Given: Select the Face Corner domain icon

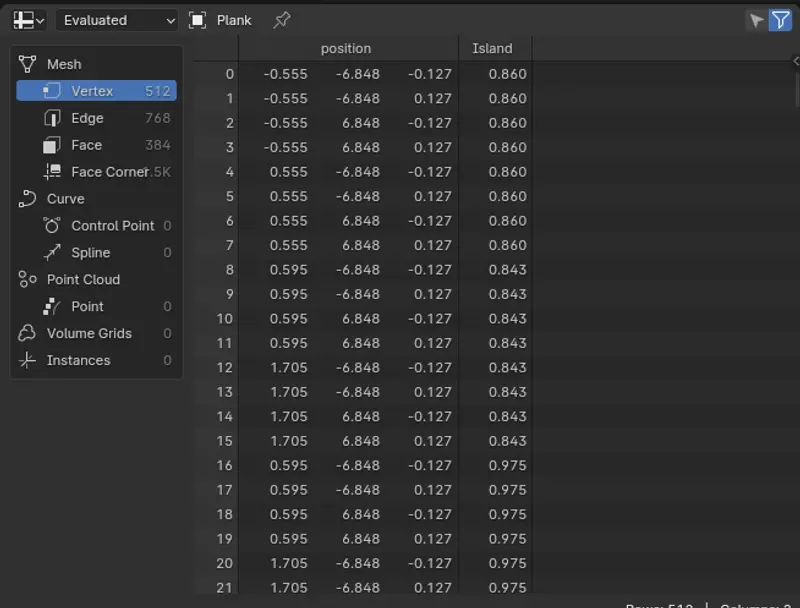Looking at the screenshot, I should (52, 172).
